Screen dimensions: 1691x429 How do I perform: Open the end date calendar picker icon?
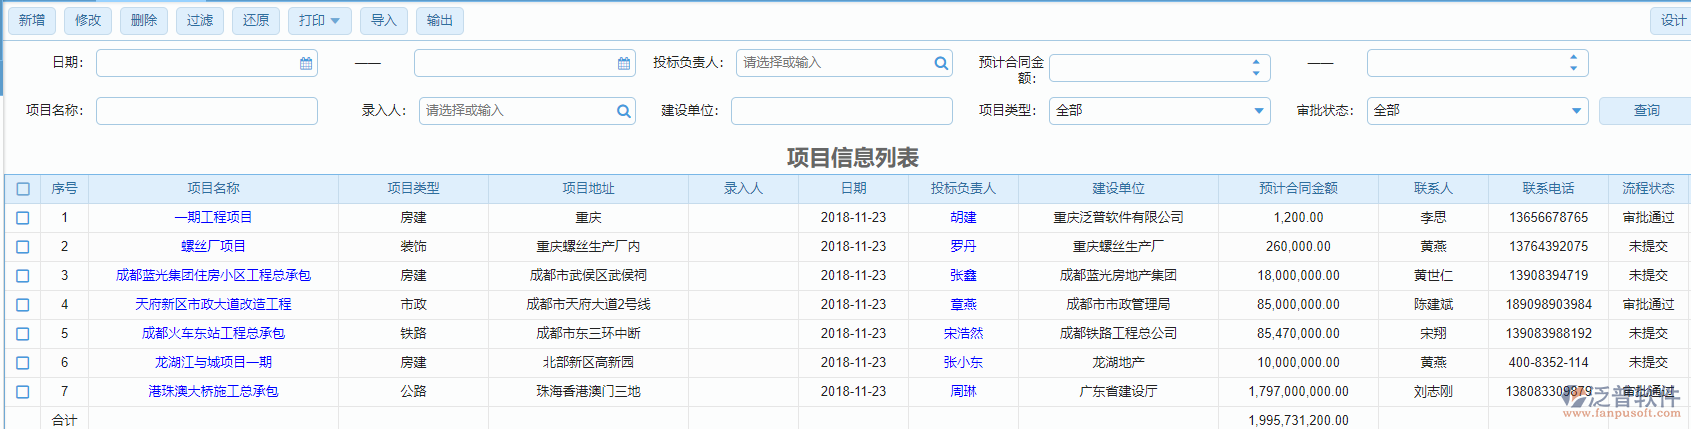624,63
